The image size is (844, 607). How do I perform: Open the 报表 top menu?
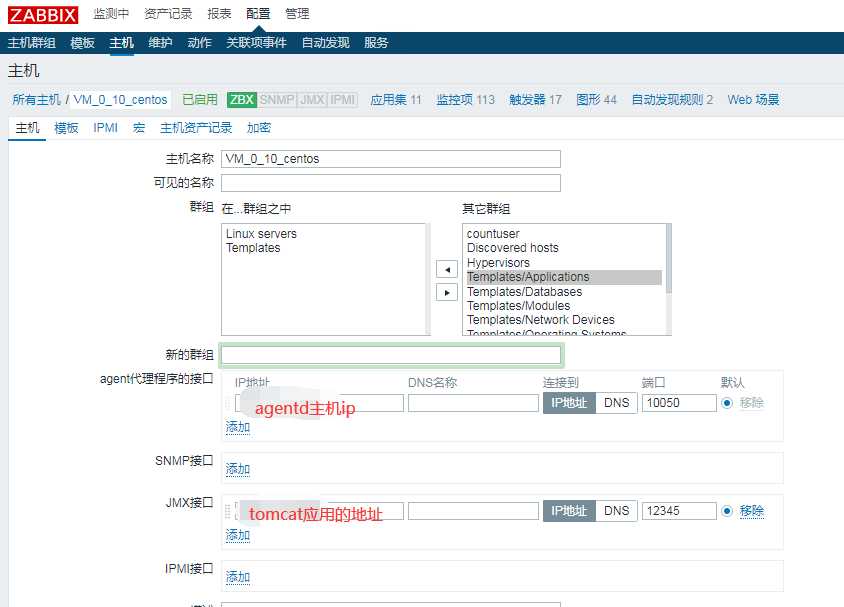219,14
